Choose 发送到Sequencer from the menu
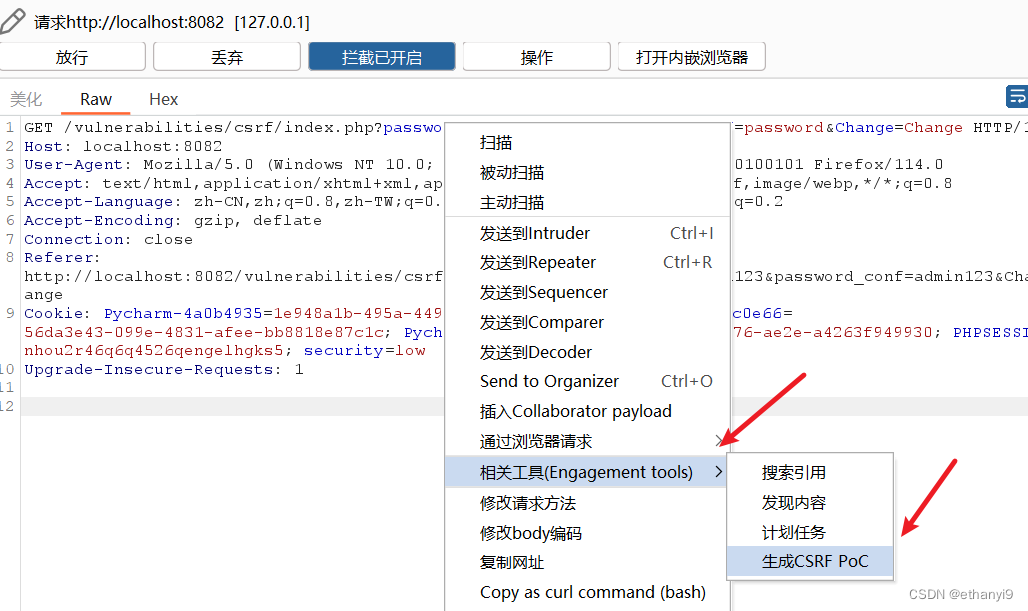Viewport: 1028px width, 611px height. [587, 292]
